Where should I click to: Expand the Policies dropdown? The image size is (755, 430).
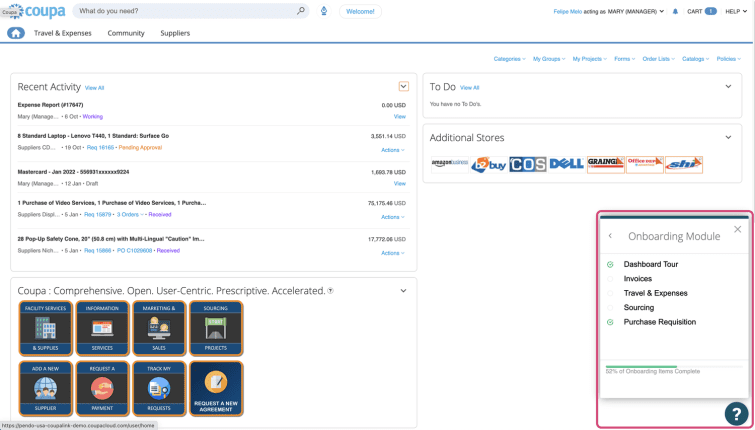[729, 59]
